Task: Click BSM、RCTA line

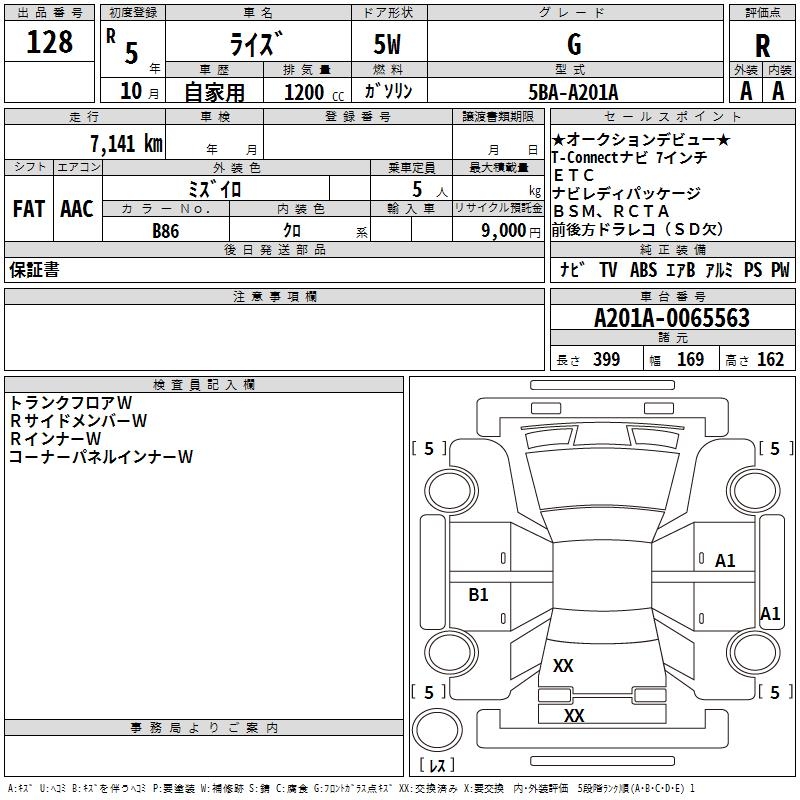Action: (x=611, y=211)
